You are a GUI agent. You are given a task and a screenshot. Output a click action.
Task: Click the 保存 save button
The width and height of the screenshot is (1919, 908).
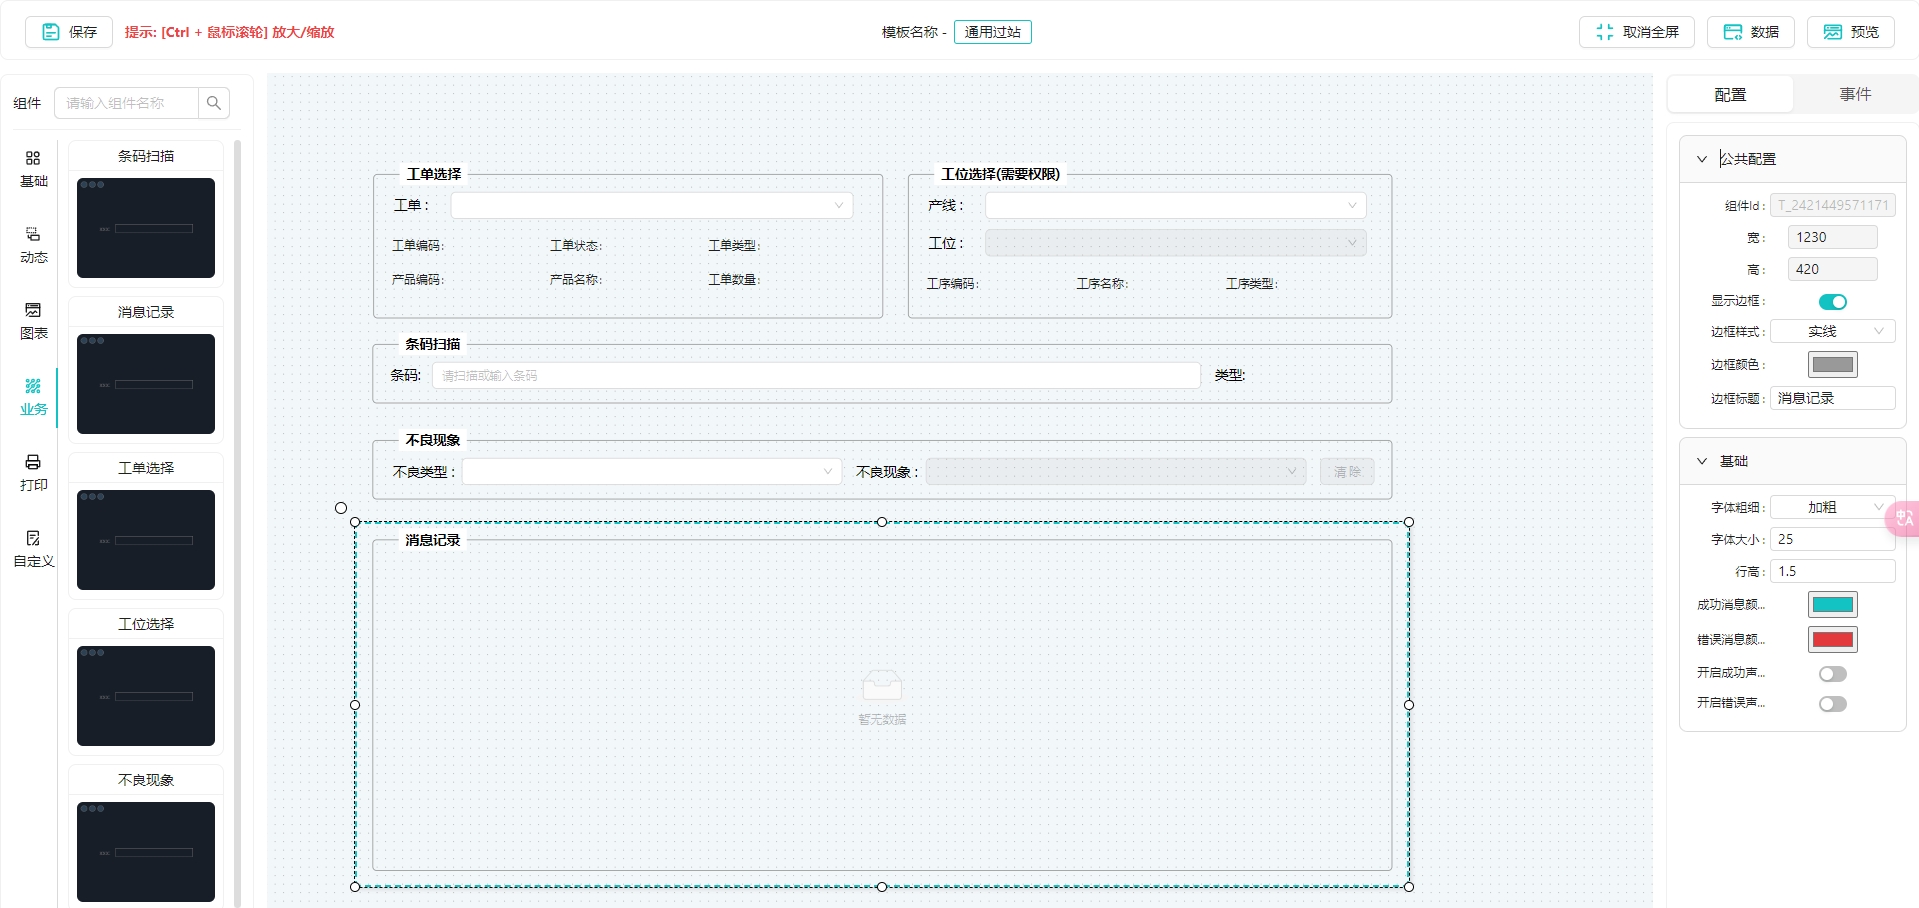point(68,32)
